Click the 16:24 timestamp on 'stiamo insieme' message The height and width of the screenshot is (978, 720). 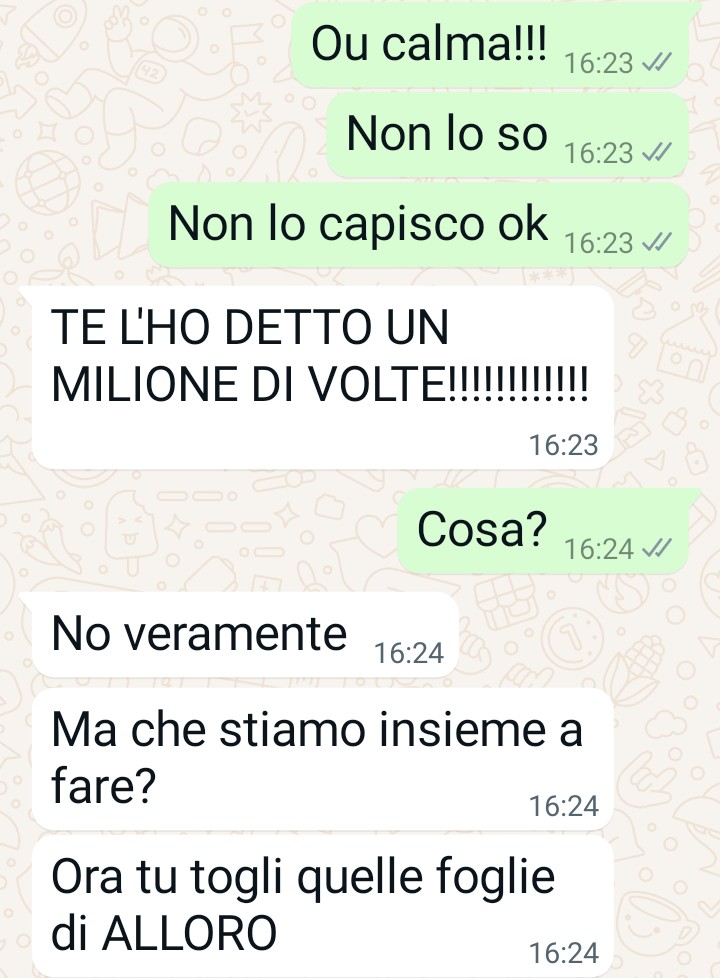[x=563, y=806]
